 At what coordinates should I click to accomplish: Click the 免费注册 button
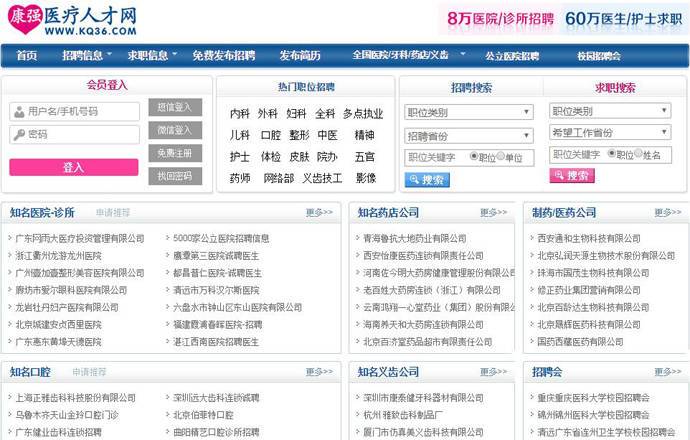tap(175, 153)
